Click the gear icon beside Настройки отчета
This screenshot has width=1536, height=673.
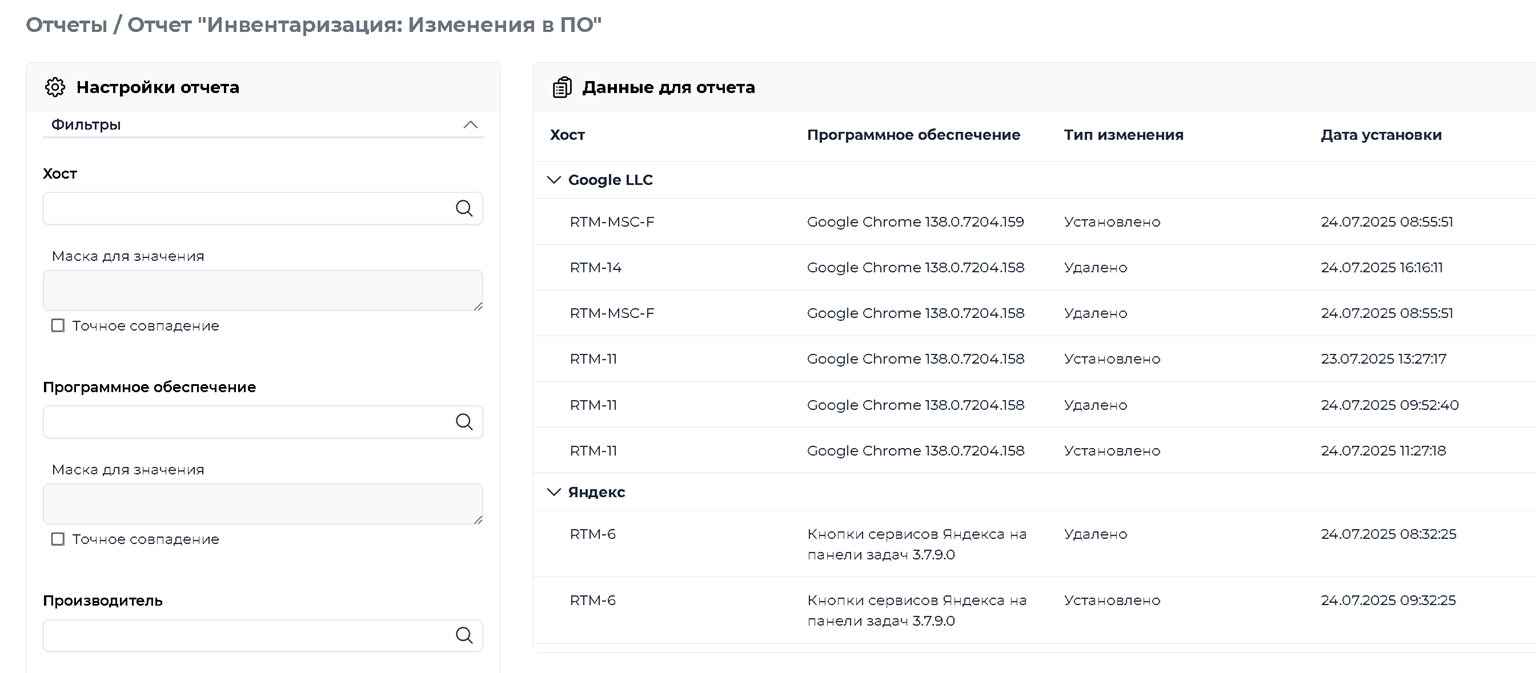tap(55, 87)
